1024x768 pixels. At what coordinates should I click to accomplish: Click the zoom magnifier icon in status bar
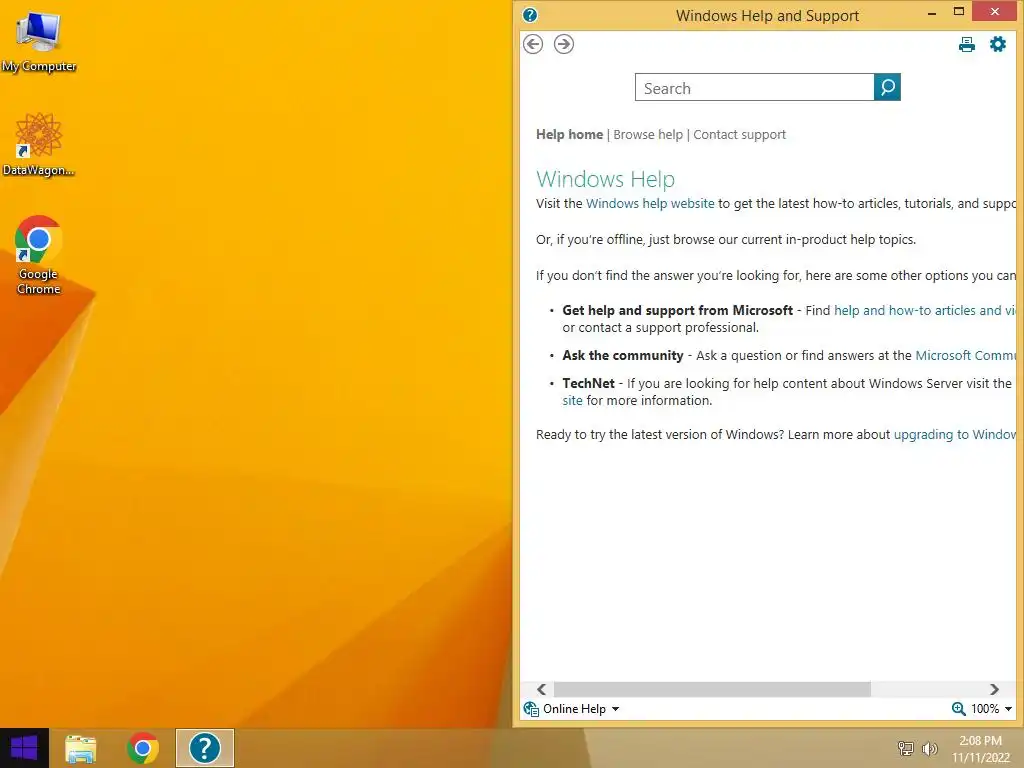958,709
